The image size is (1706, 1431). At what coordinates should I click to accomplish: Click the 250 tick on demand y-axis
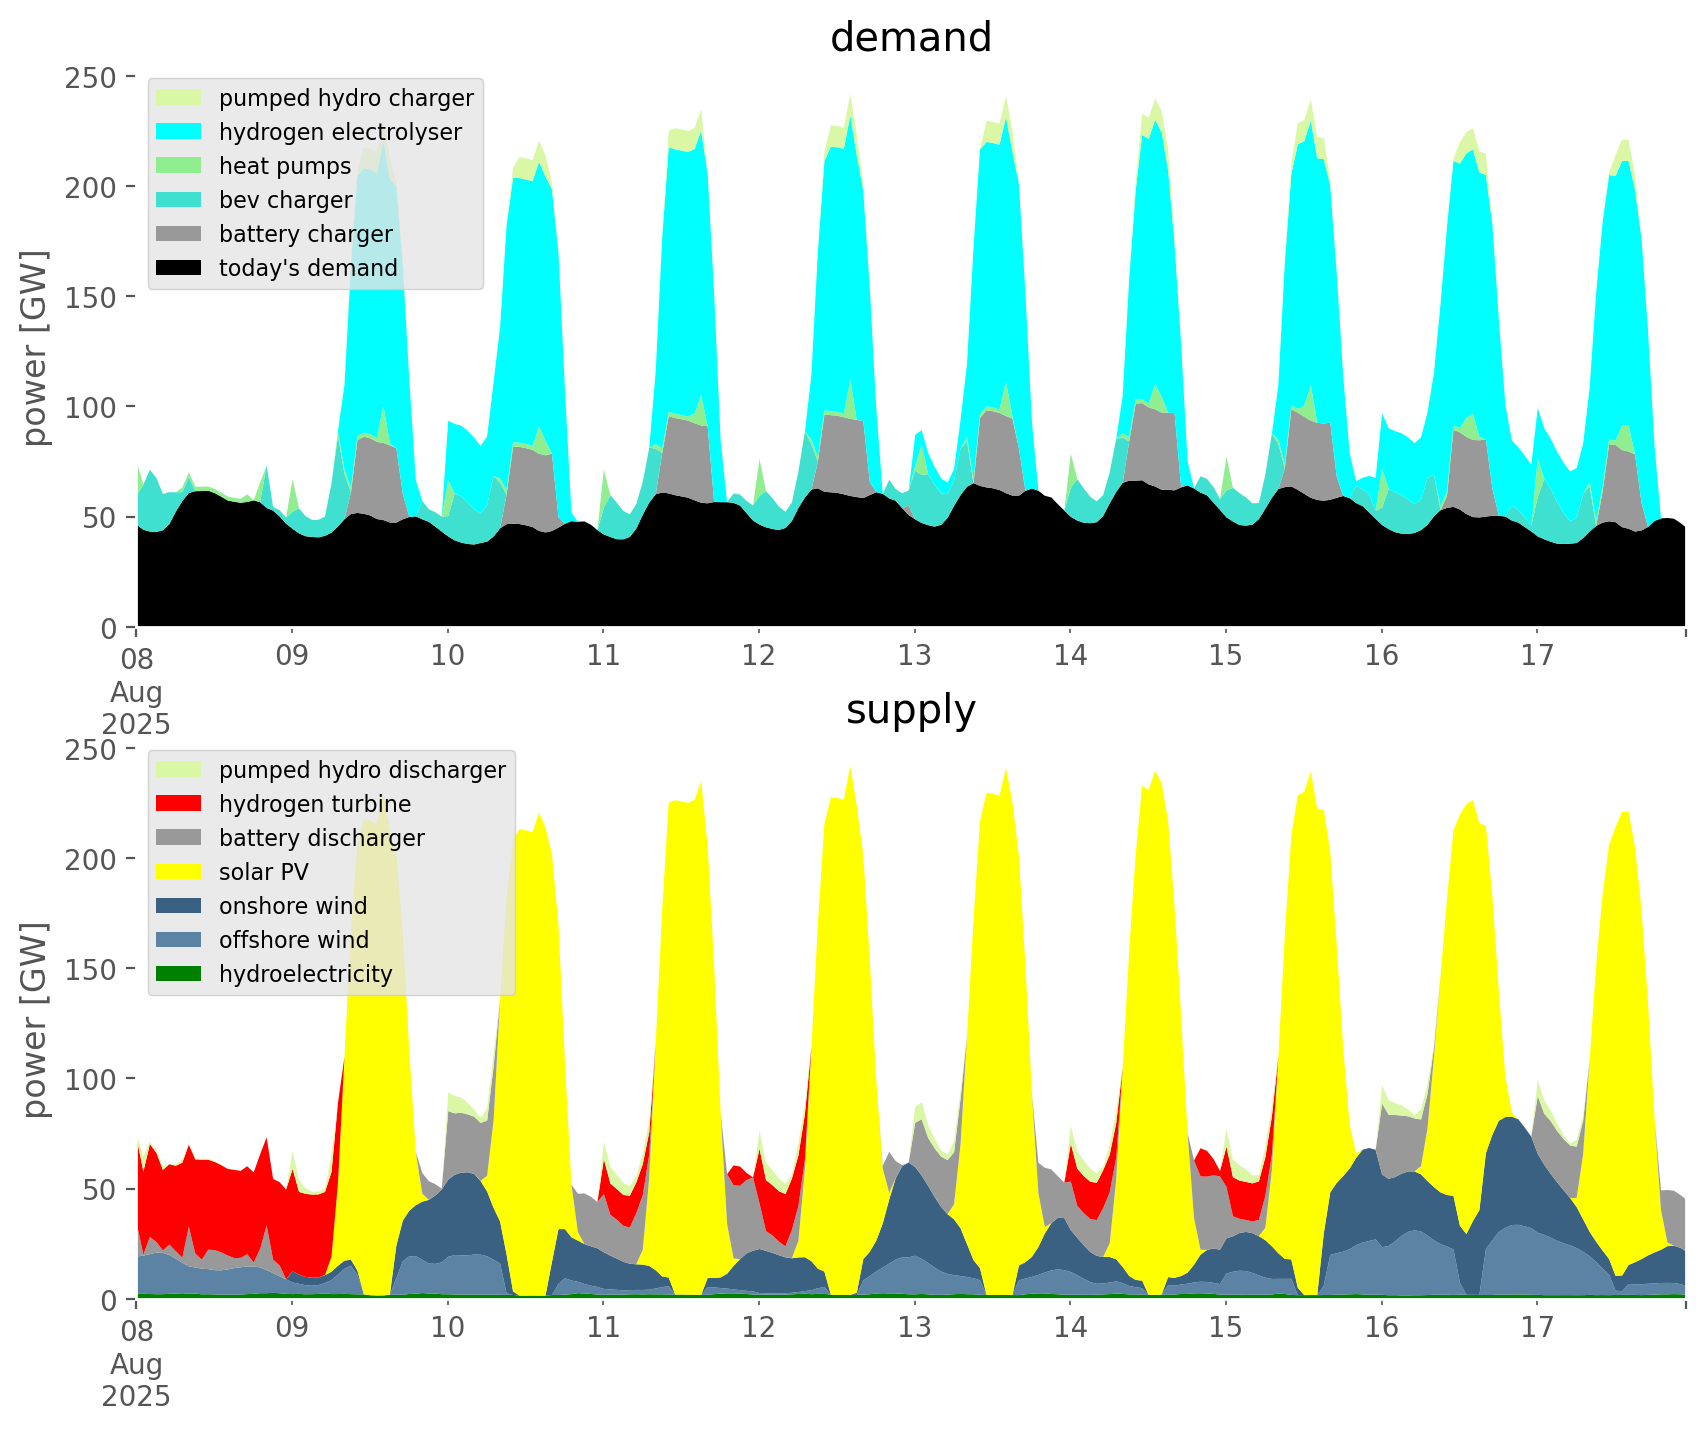91,77
